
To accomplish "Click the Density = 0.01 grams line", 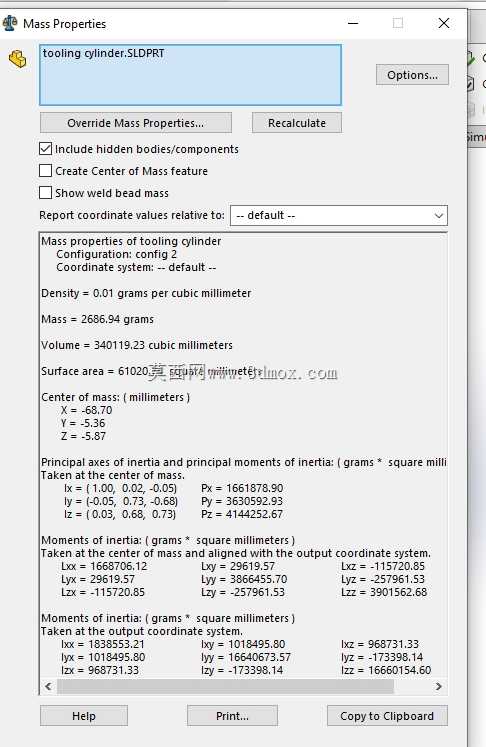I will (x=146, y=293).
